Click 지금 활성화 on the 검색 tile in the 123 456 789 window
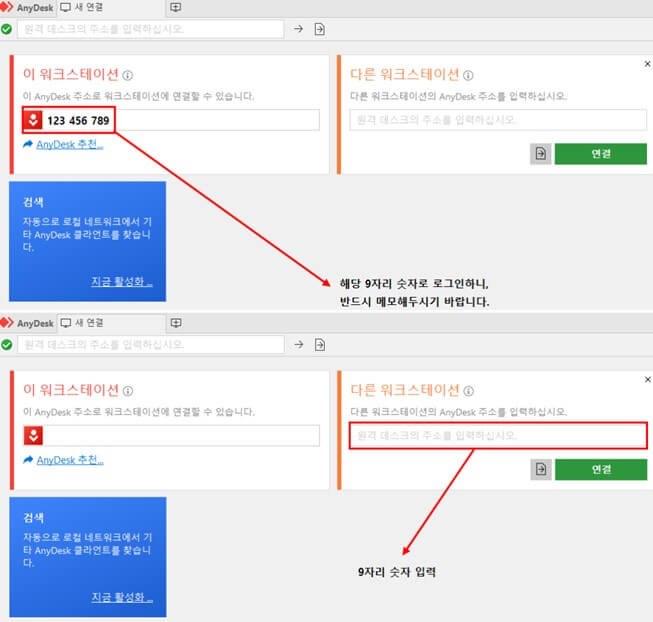This screenshot has width=653, height=622. point(122,282)
